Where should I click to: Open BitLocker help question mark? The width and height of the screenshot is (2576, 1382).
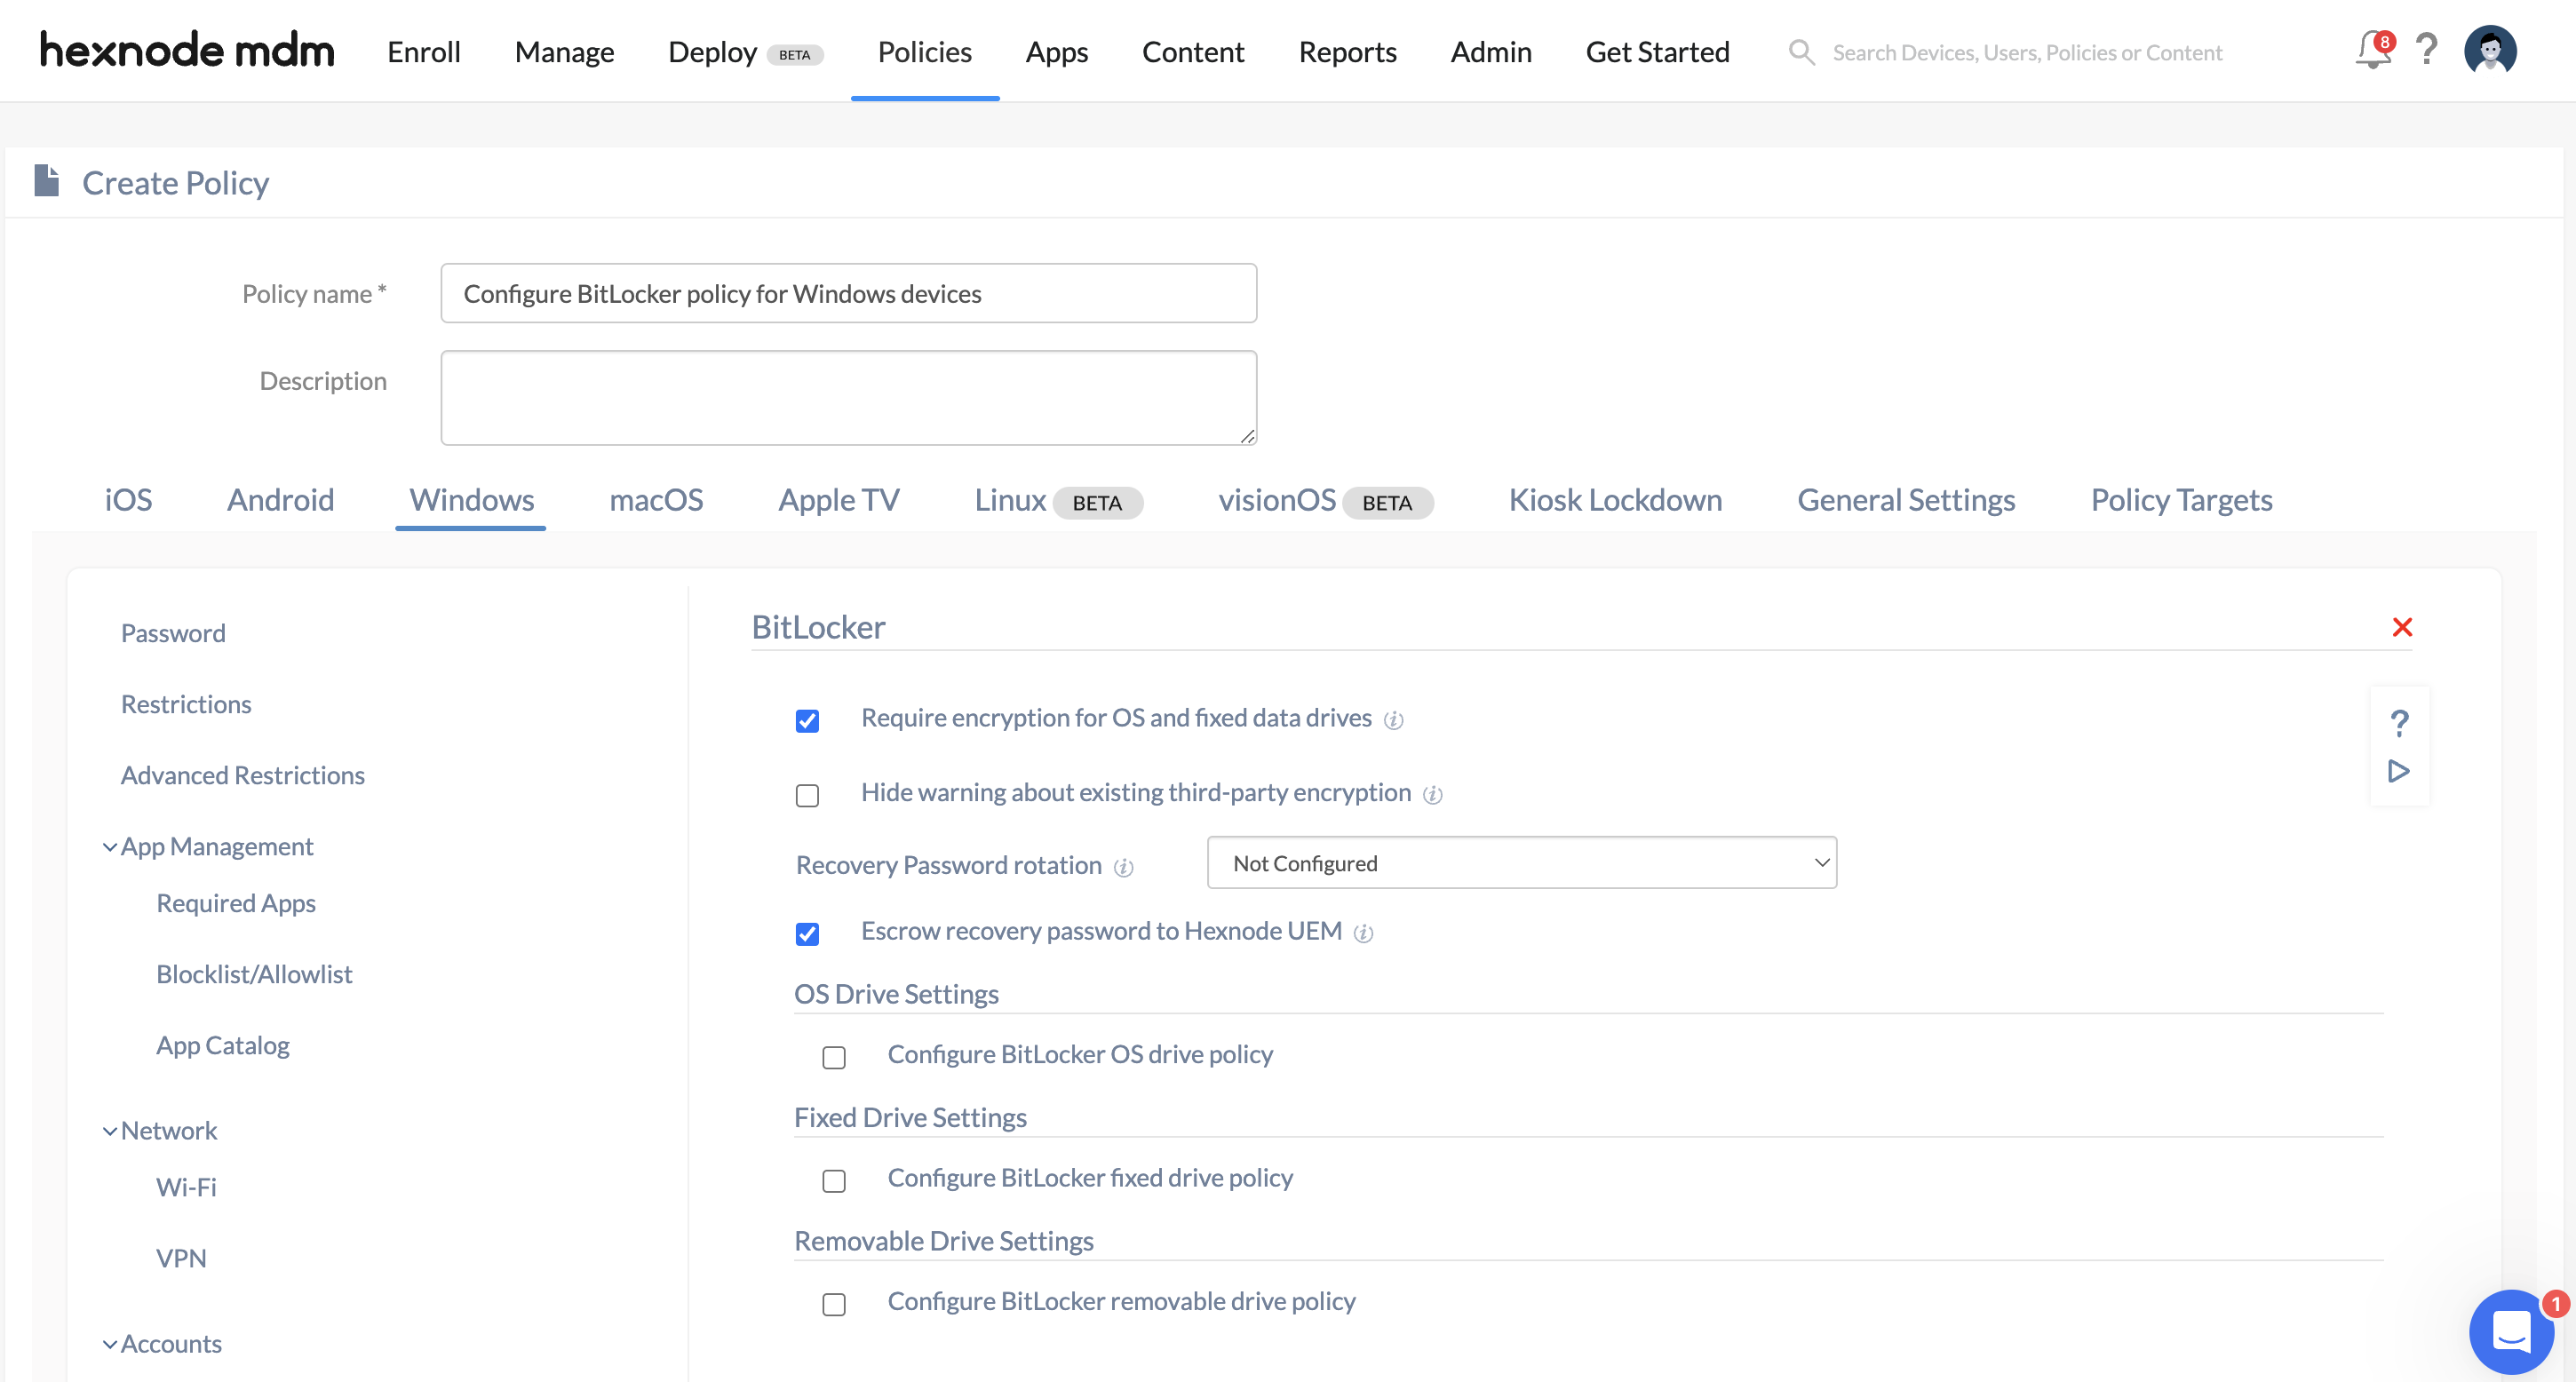tap(2399, 723)
